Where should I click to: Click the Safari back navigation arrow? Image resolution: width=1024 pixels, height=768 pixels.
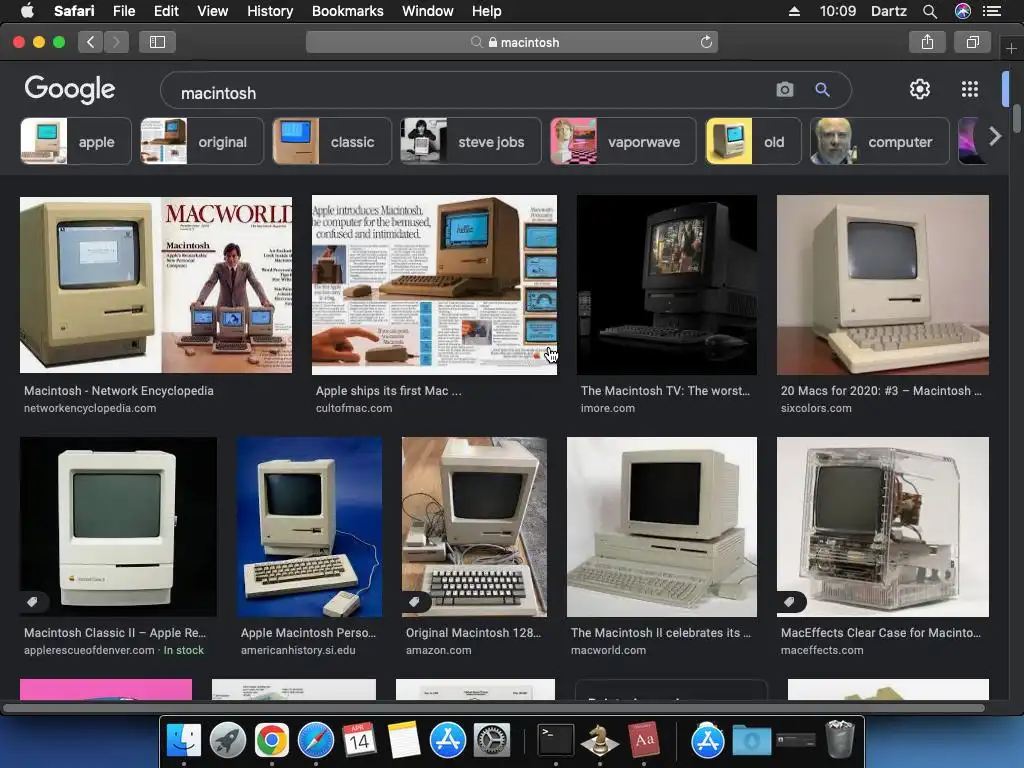point(91,42)
